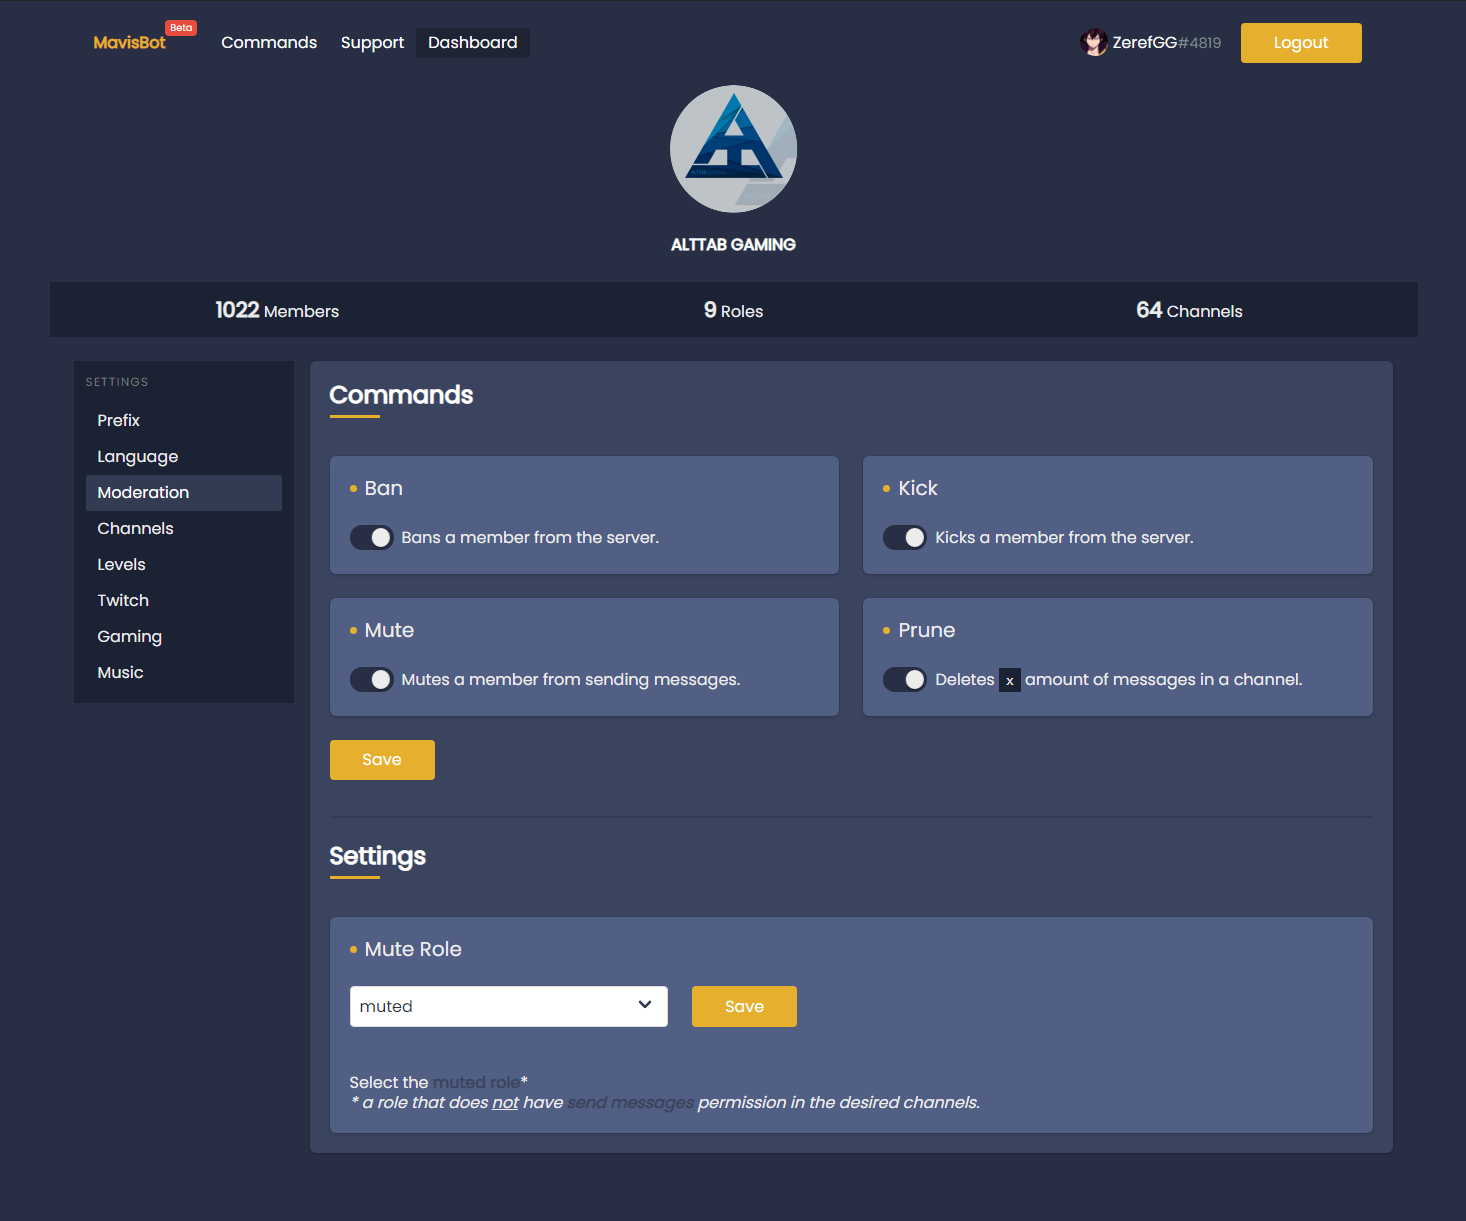This screenshot has height=1221, width=1466.
Task: Open the Commands page in navbar
Action: pyautogui.click(x=269, y=43)
